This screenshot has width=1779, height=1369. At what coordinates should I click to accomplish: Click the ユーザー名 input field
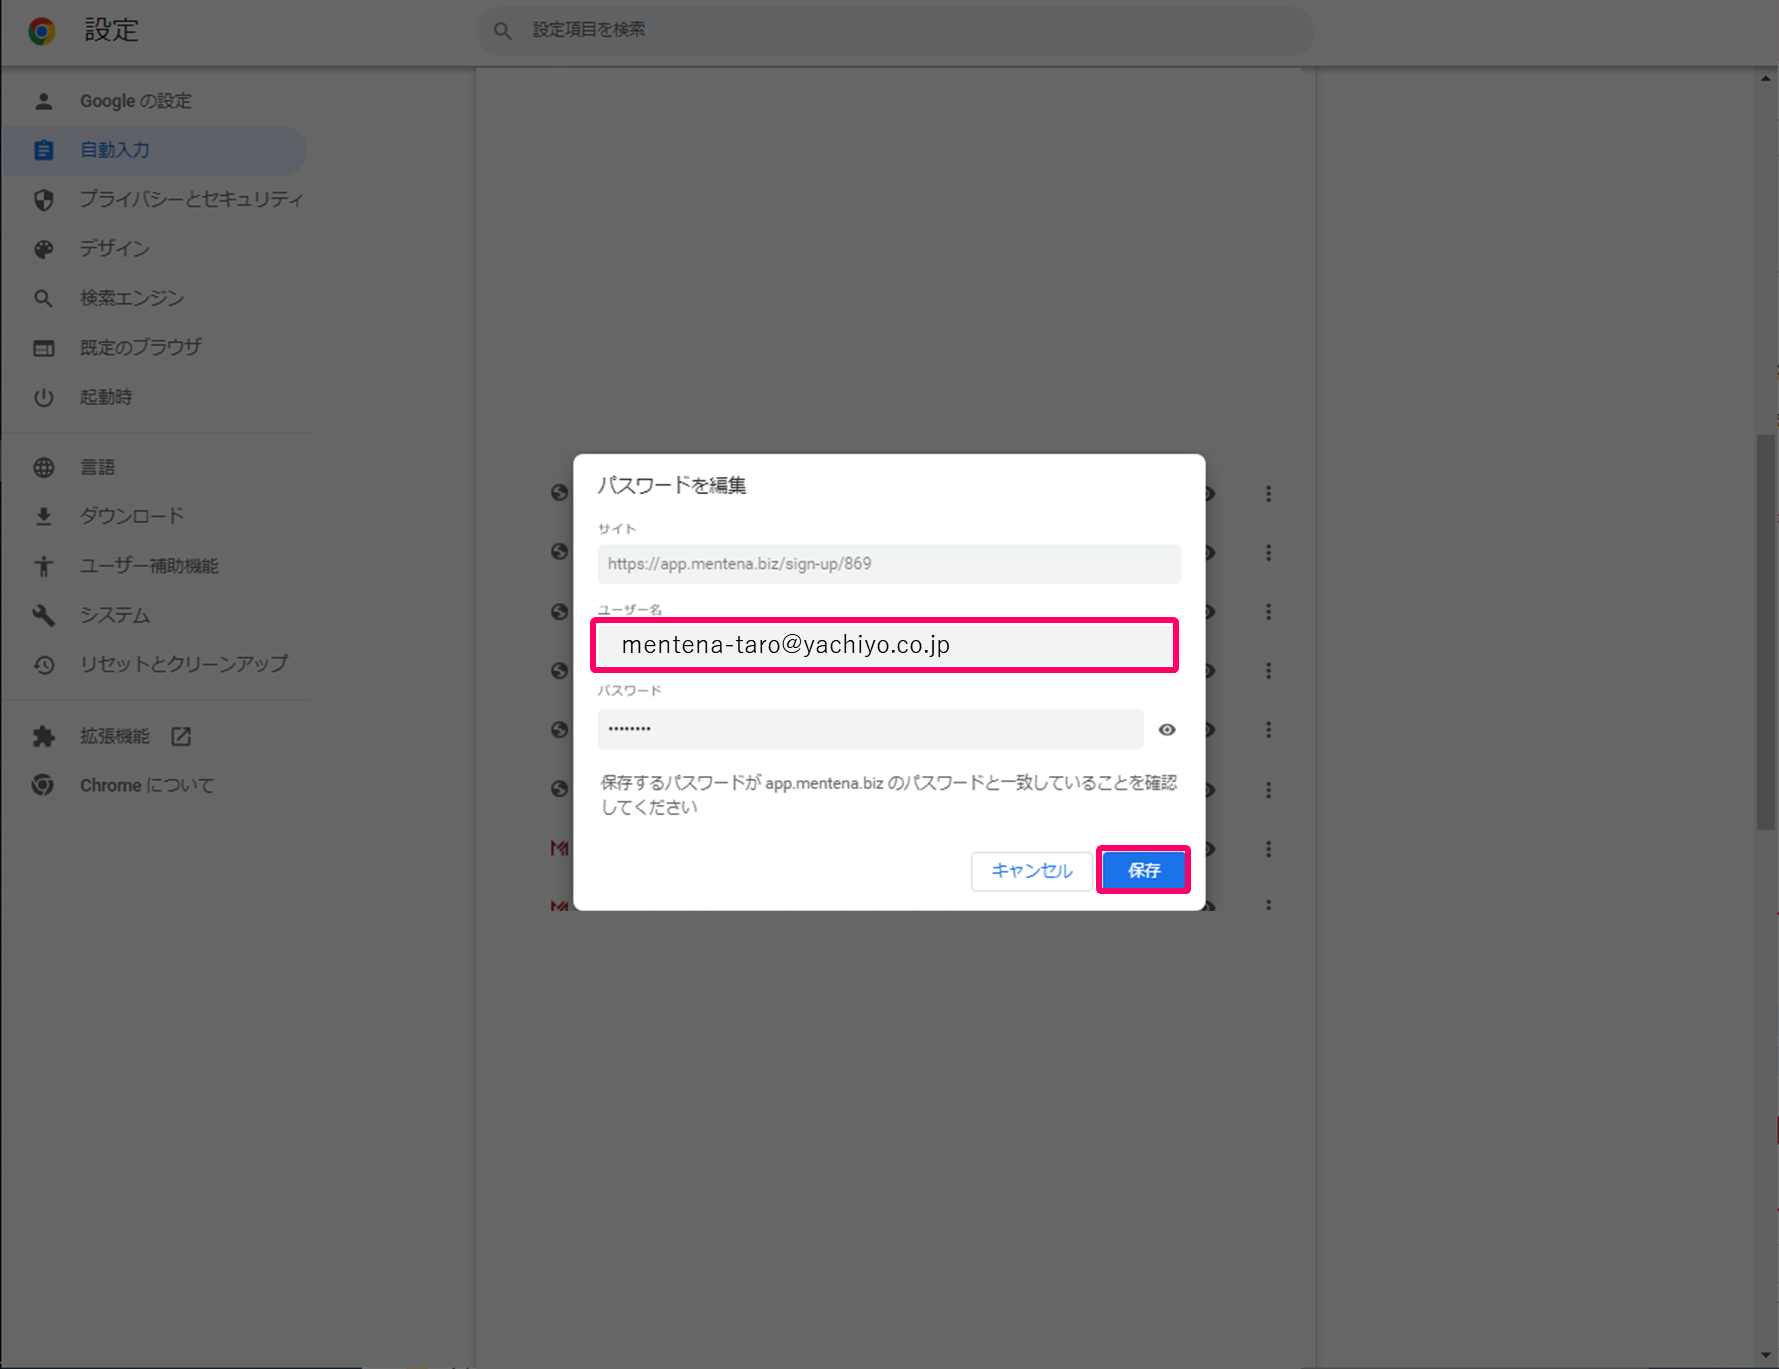pyautogui.click(x=885, y=645)
